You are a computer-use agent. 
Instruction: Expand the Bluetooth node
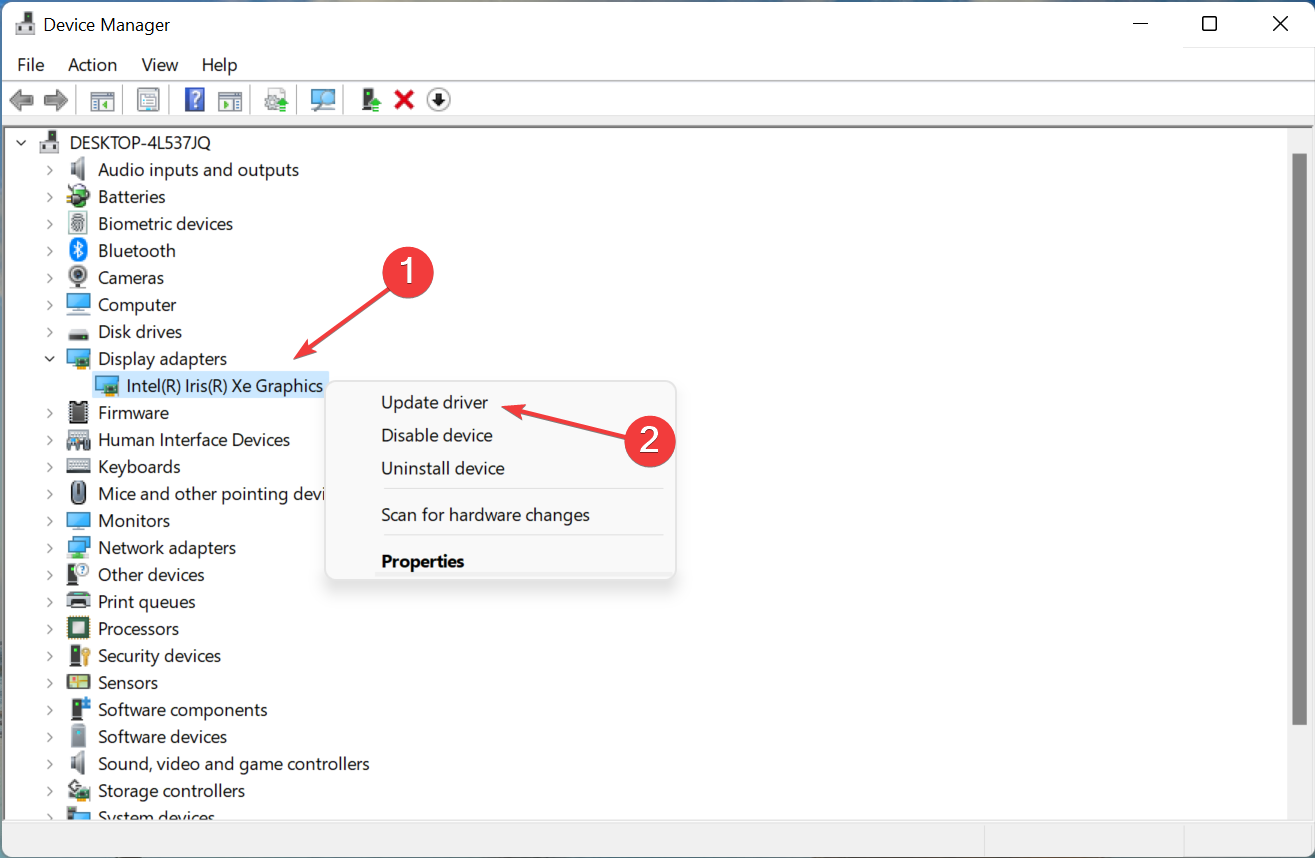49,251
